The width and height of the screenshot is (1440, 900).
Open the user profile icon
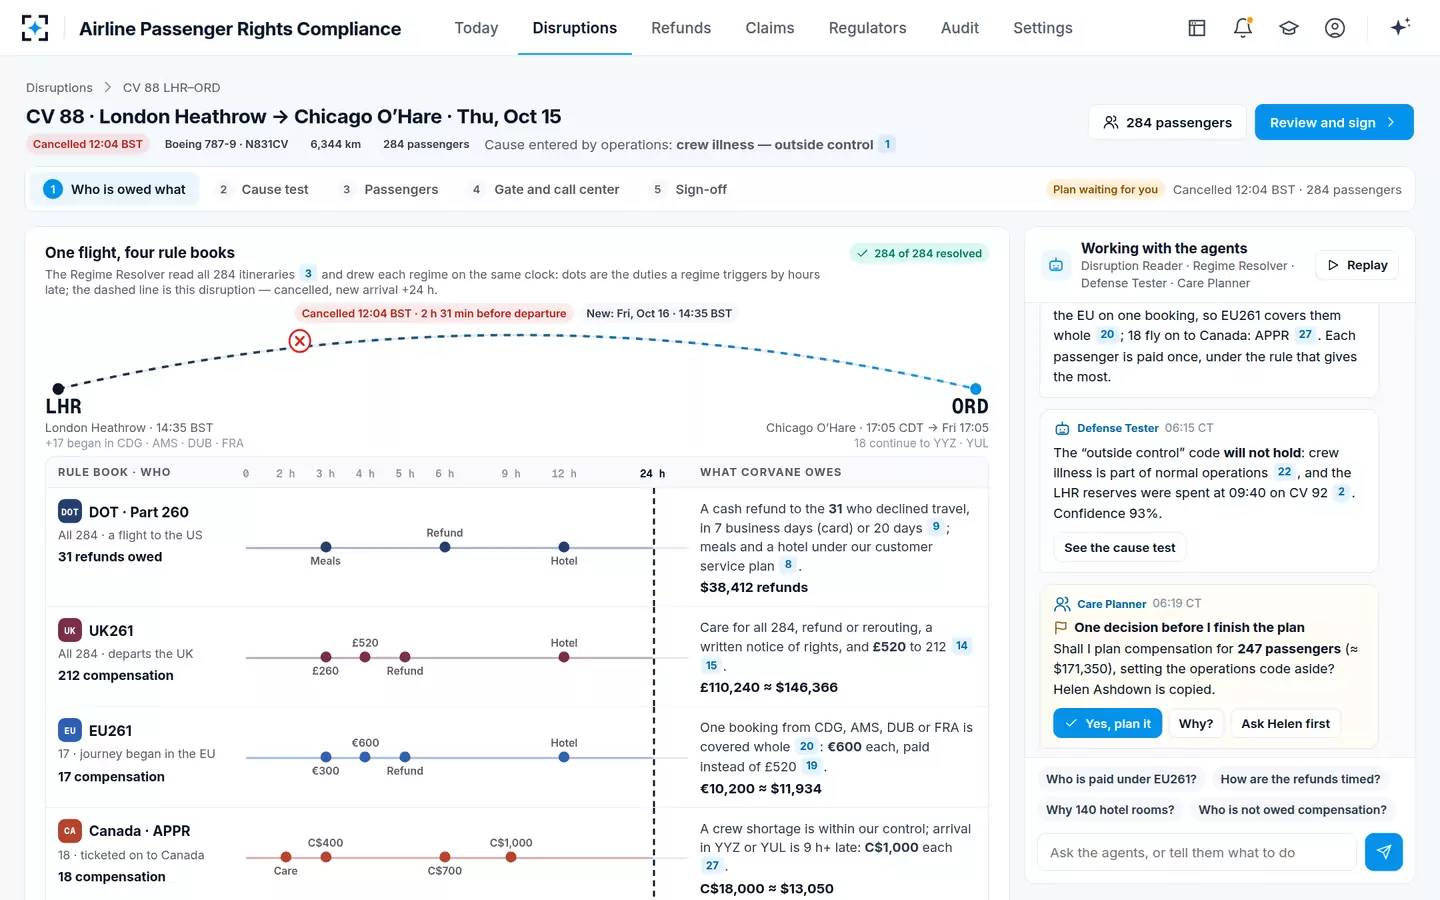click(x=1335, y=28)
